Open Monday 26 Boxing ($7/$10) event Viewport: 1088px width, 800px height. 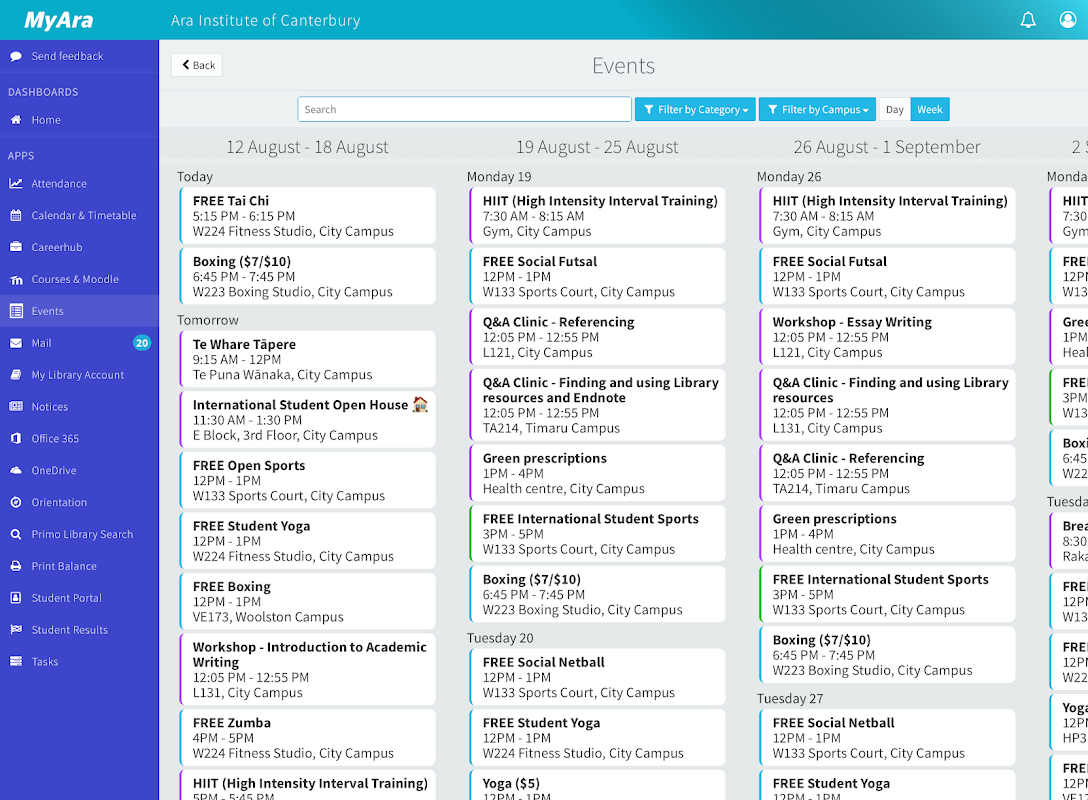887,655
